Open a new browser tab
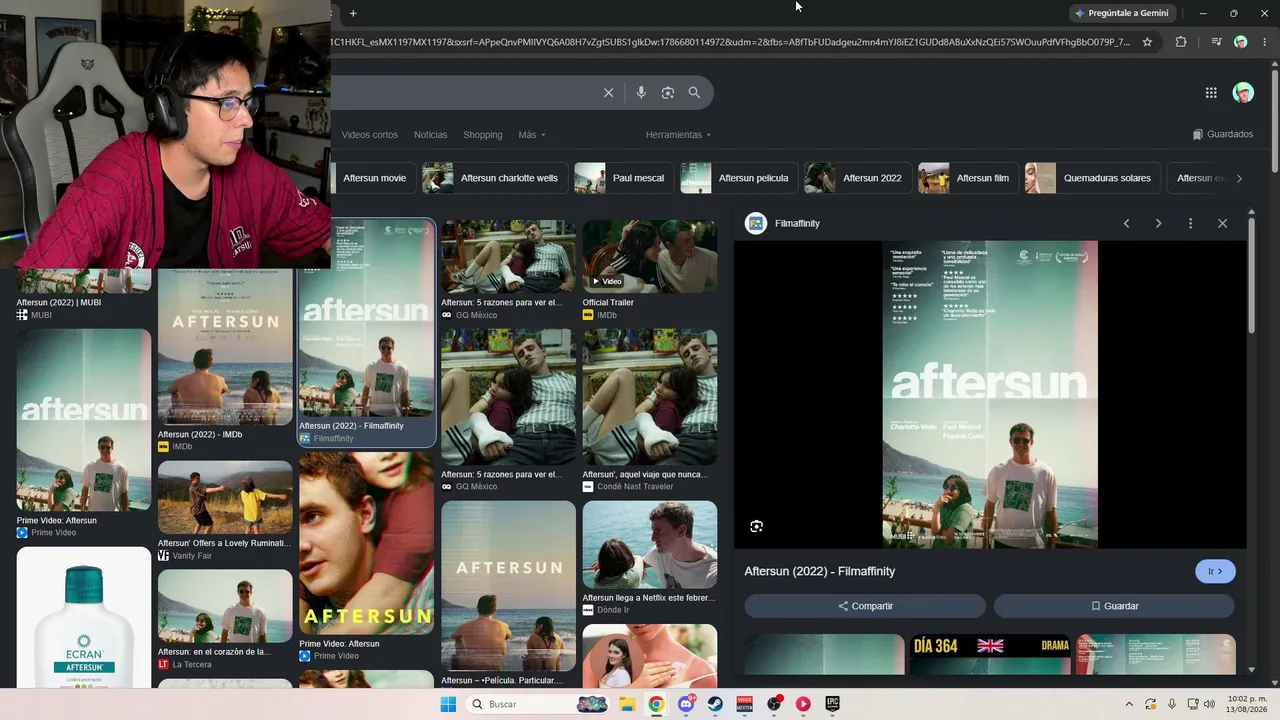This screenshot has height=720, width=1280. pos(353,13)
